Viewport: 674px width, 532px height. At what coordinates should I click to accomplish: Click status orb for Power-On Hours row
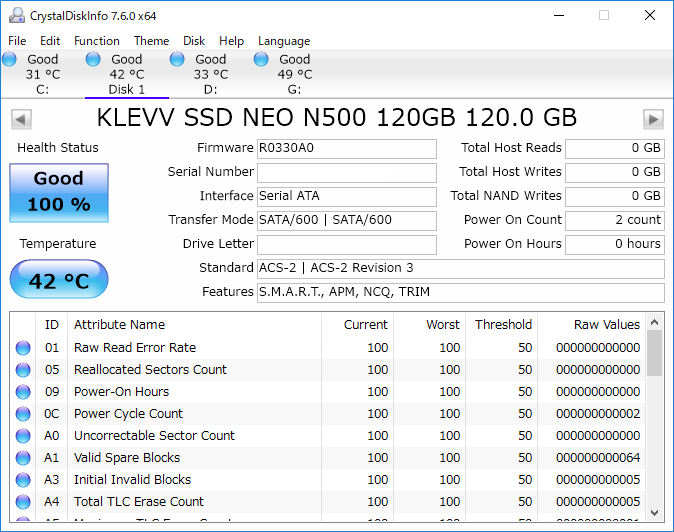click(x=23, y=391)
